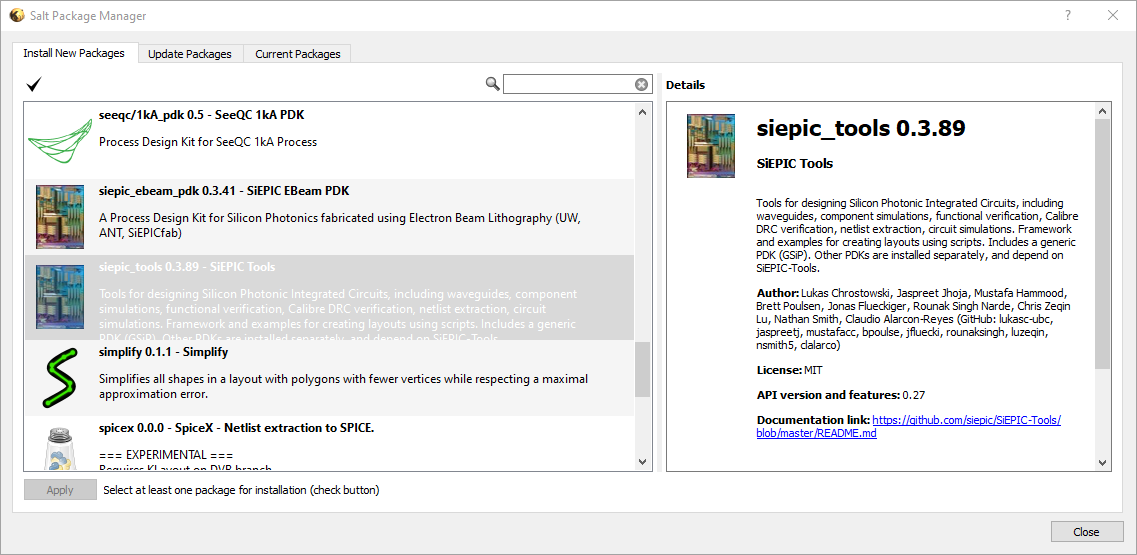Click the Details pane scrollbar thumb
This screenshot has width=1137, height=555.
(1102, 244)
